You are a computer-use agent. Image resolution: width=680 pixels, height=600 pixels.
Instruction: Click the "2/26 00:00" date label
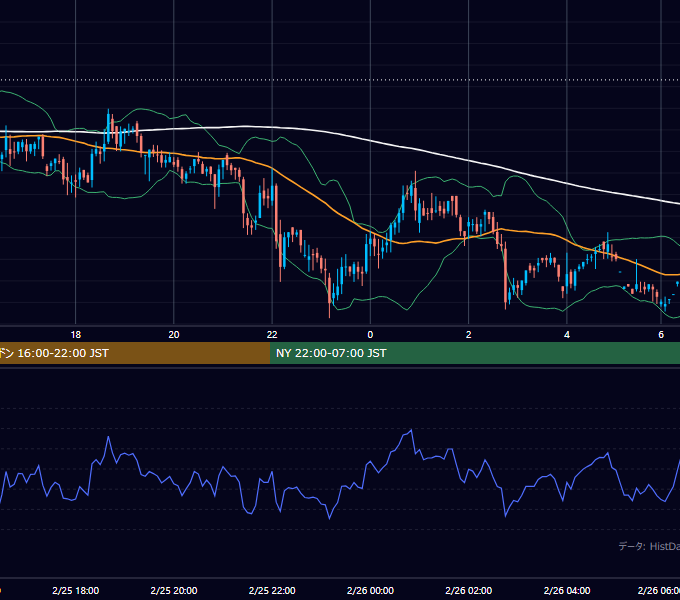pos(370,590)
